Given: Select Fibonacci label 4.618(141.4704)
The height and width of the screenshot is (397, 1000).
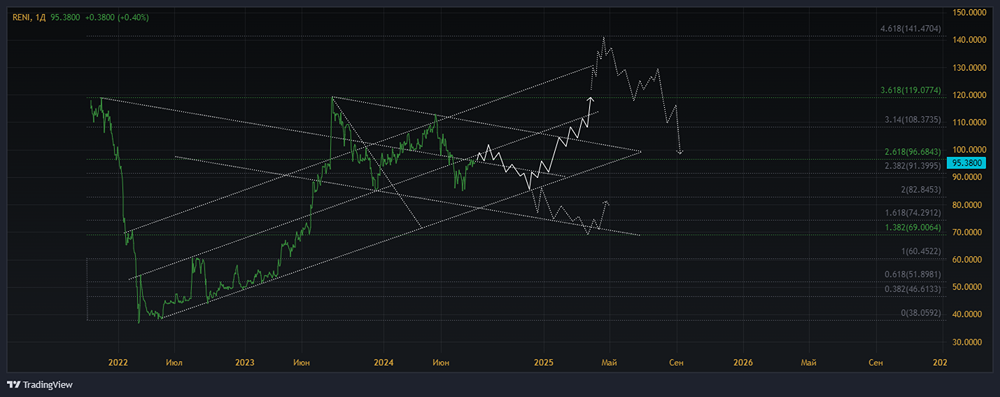Looking at the screenshot, I should (x=910, y=29).
